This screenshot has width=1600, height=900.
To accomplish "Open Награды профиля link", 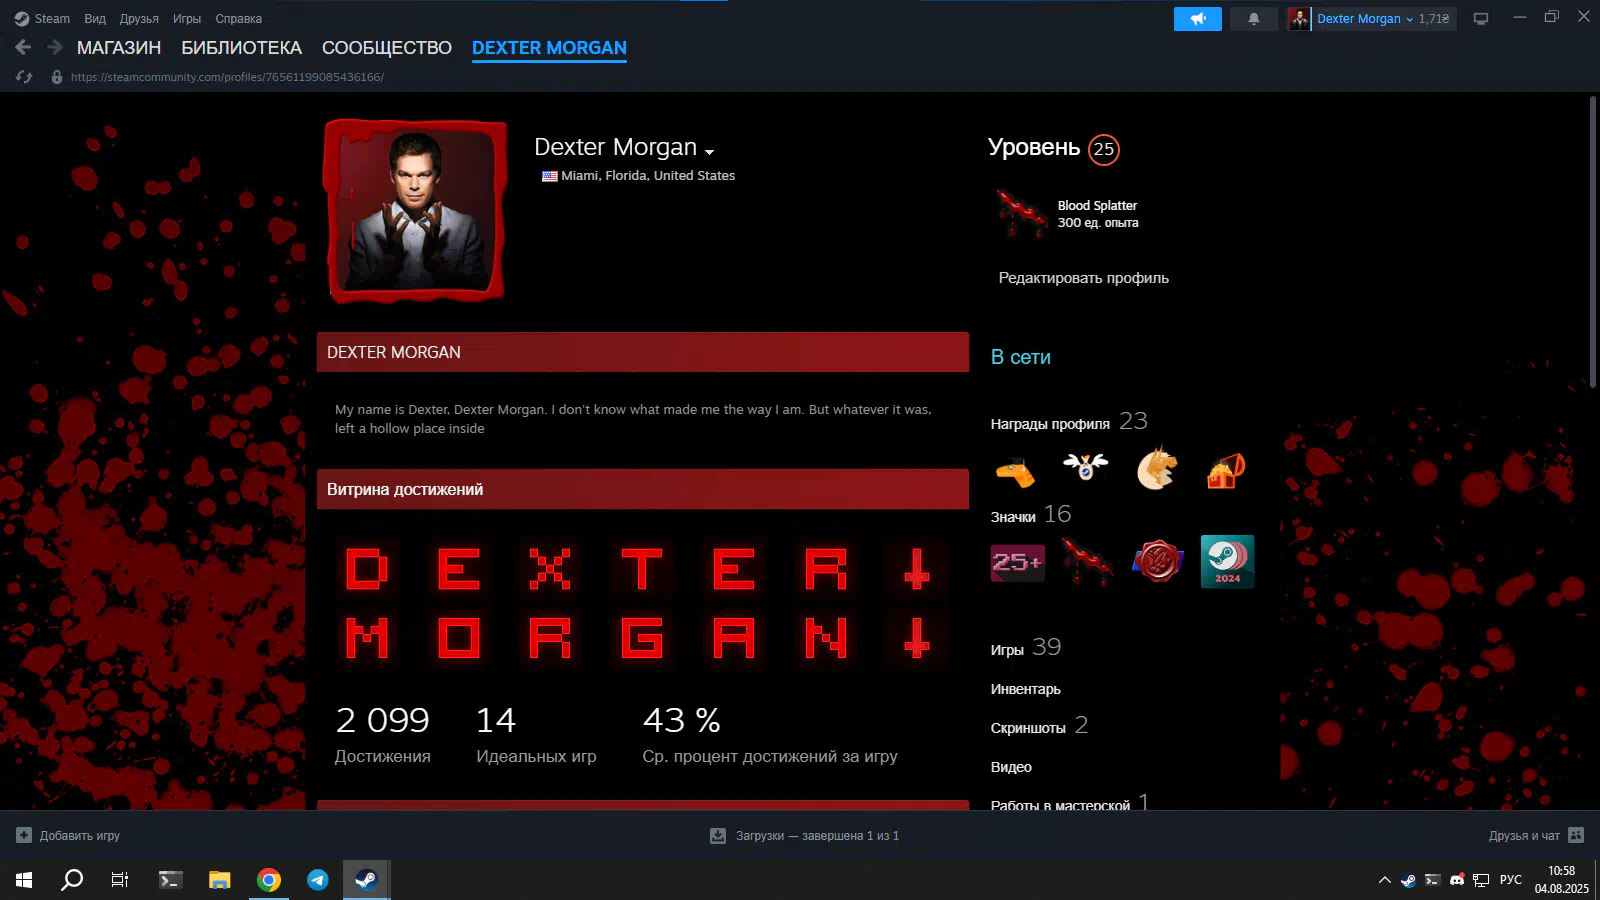I will [1069, 422].
